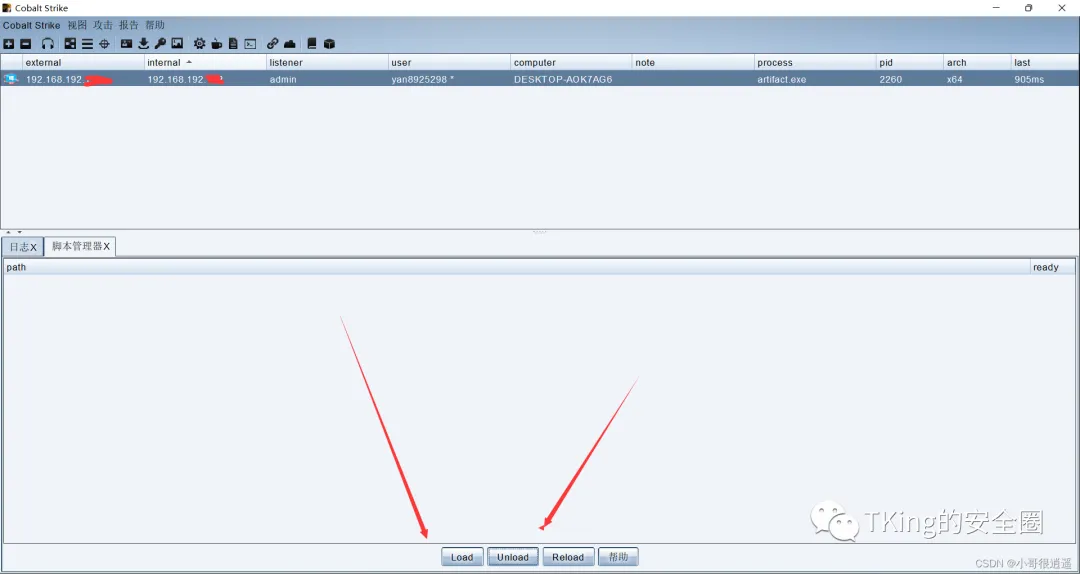The width and height of the screenshot is (1080, 574).
Task: Sort by the note column header
Action: point(693,62)
